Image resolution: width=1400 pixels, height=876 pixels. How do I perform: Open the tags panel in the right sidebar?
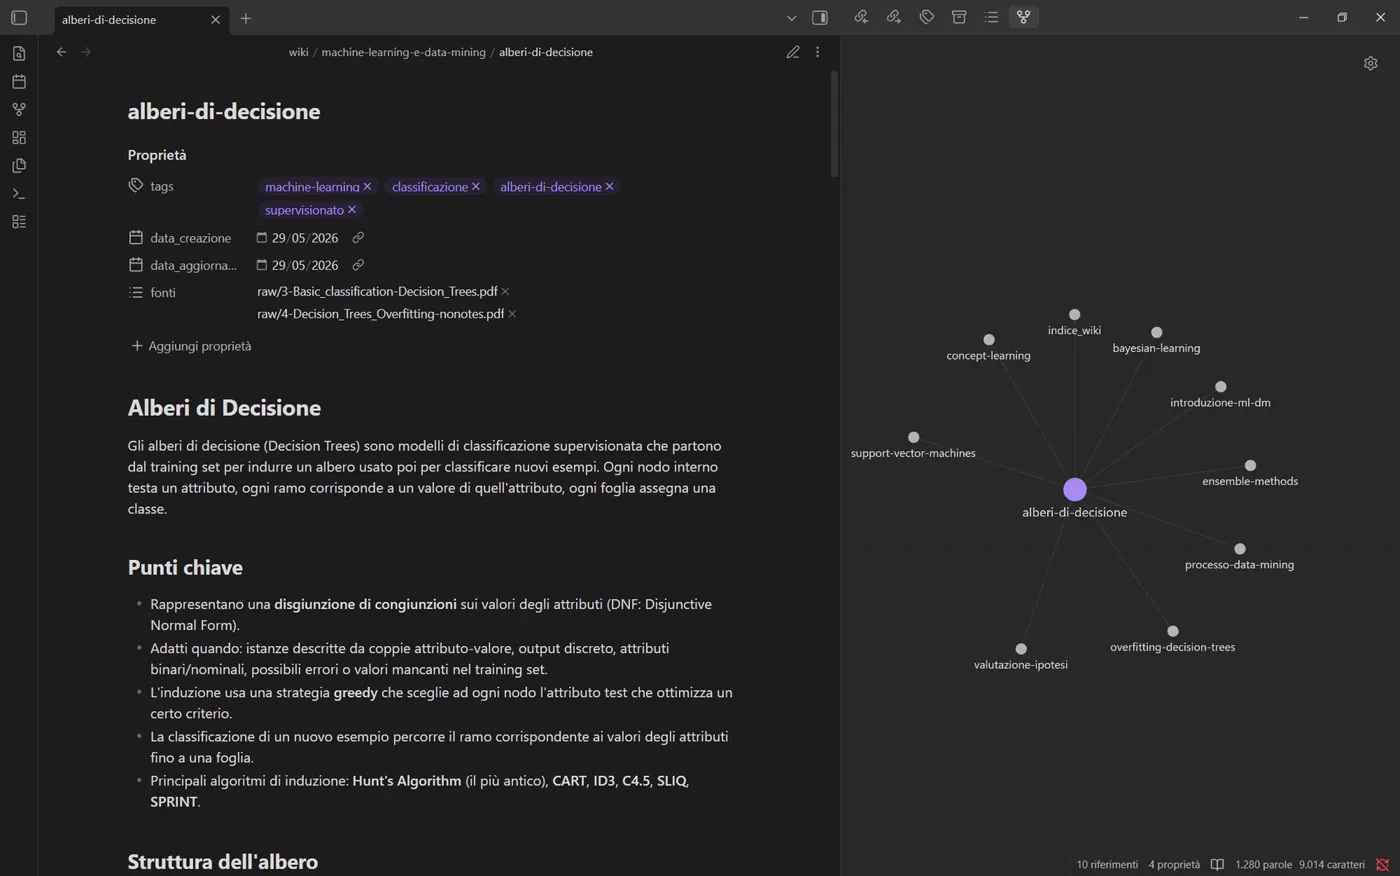click(x=927, y=17)
